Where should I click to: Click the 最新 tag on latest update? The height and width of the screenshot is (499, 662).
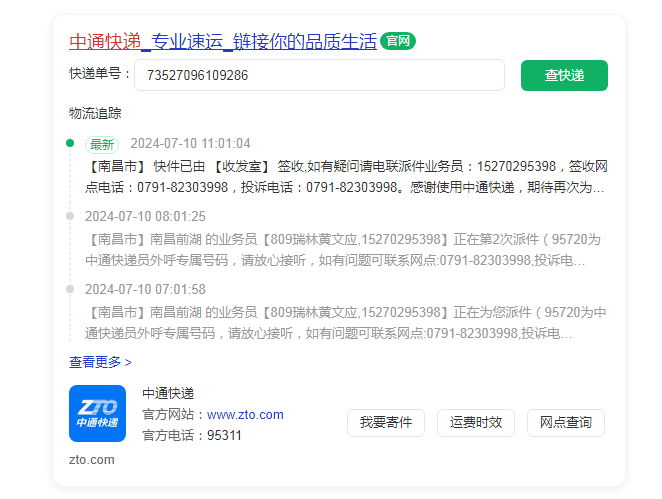pos(102,144)
